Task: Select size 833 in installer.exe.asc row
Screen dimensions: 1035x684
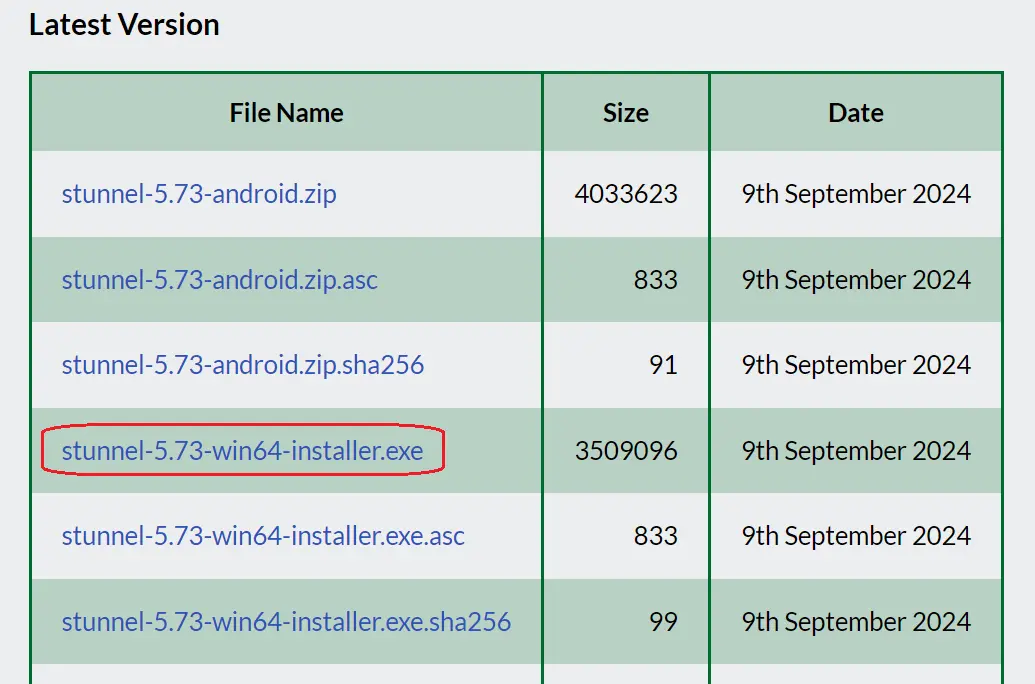Action: [655, 536]
